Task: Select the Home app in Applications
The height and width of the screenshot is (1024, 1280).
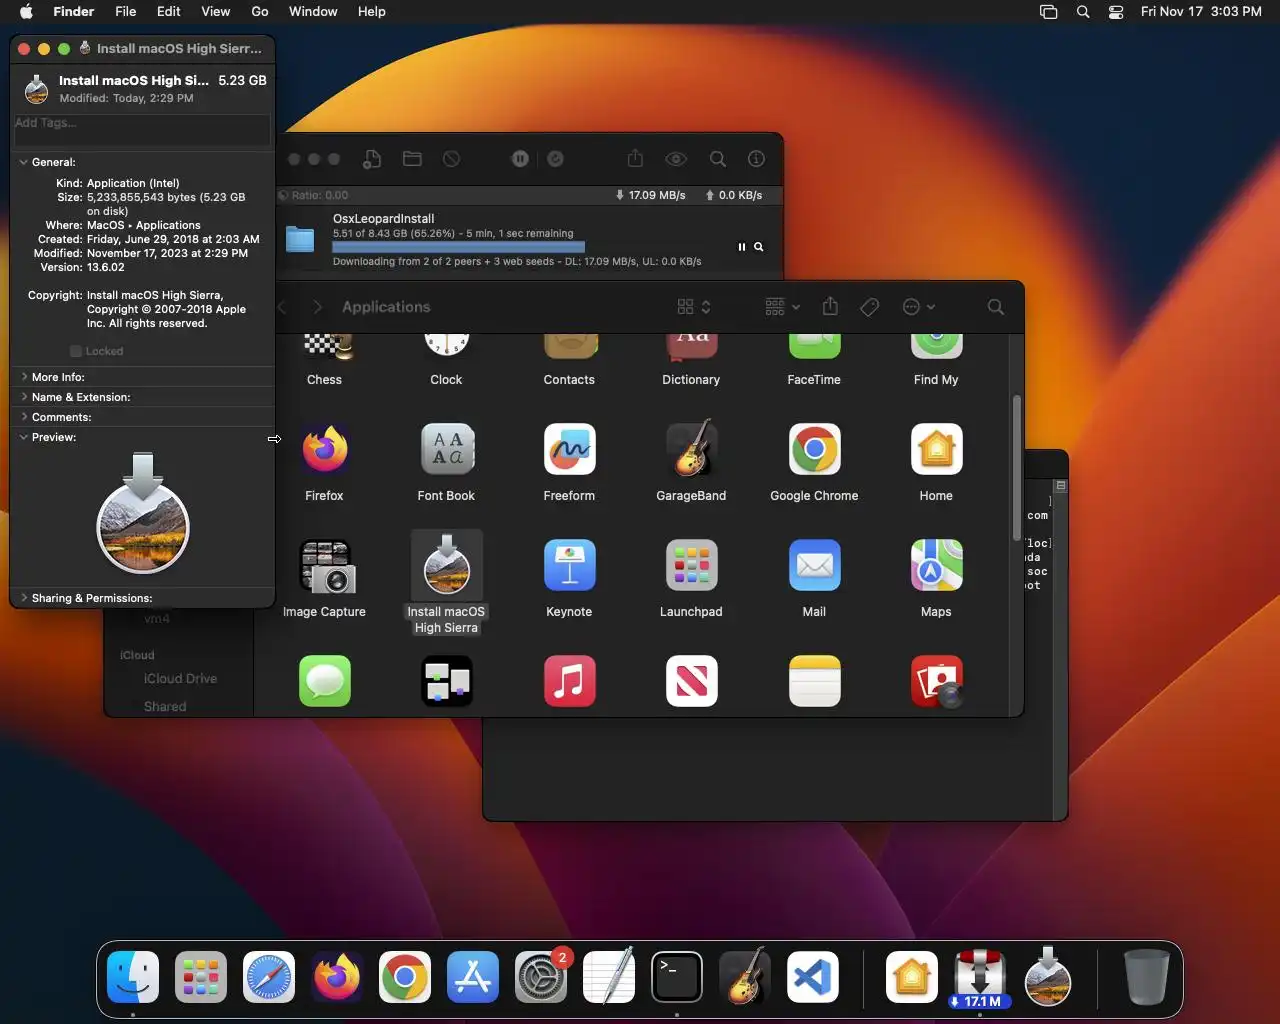Action: coord(937,450)
